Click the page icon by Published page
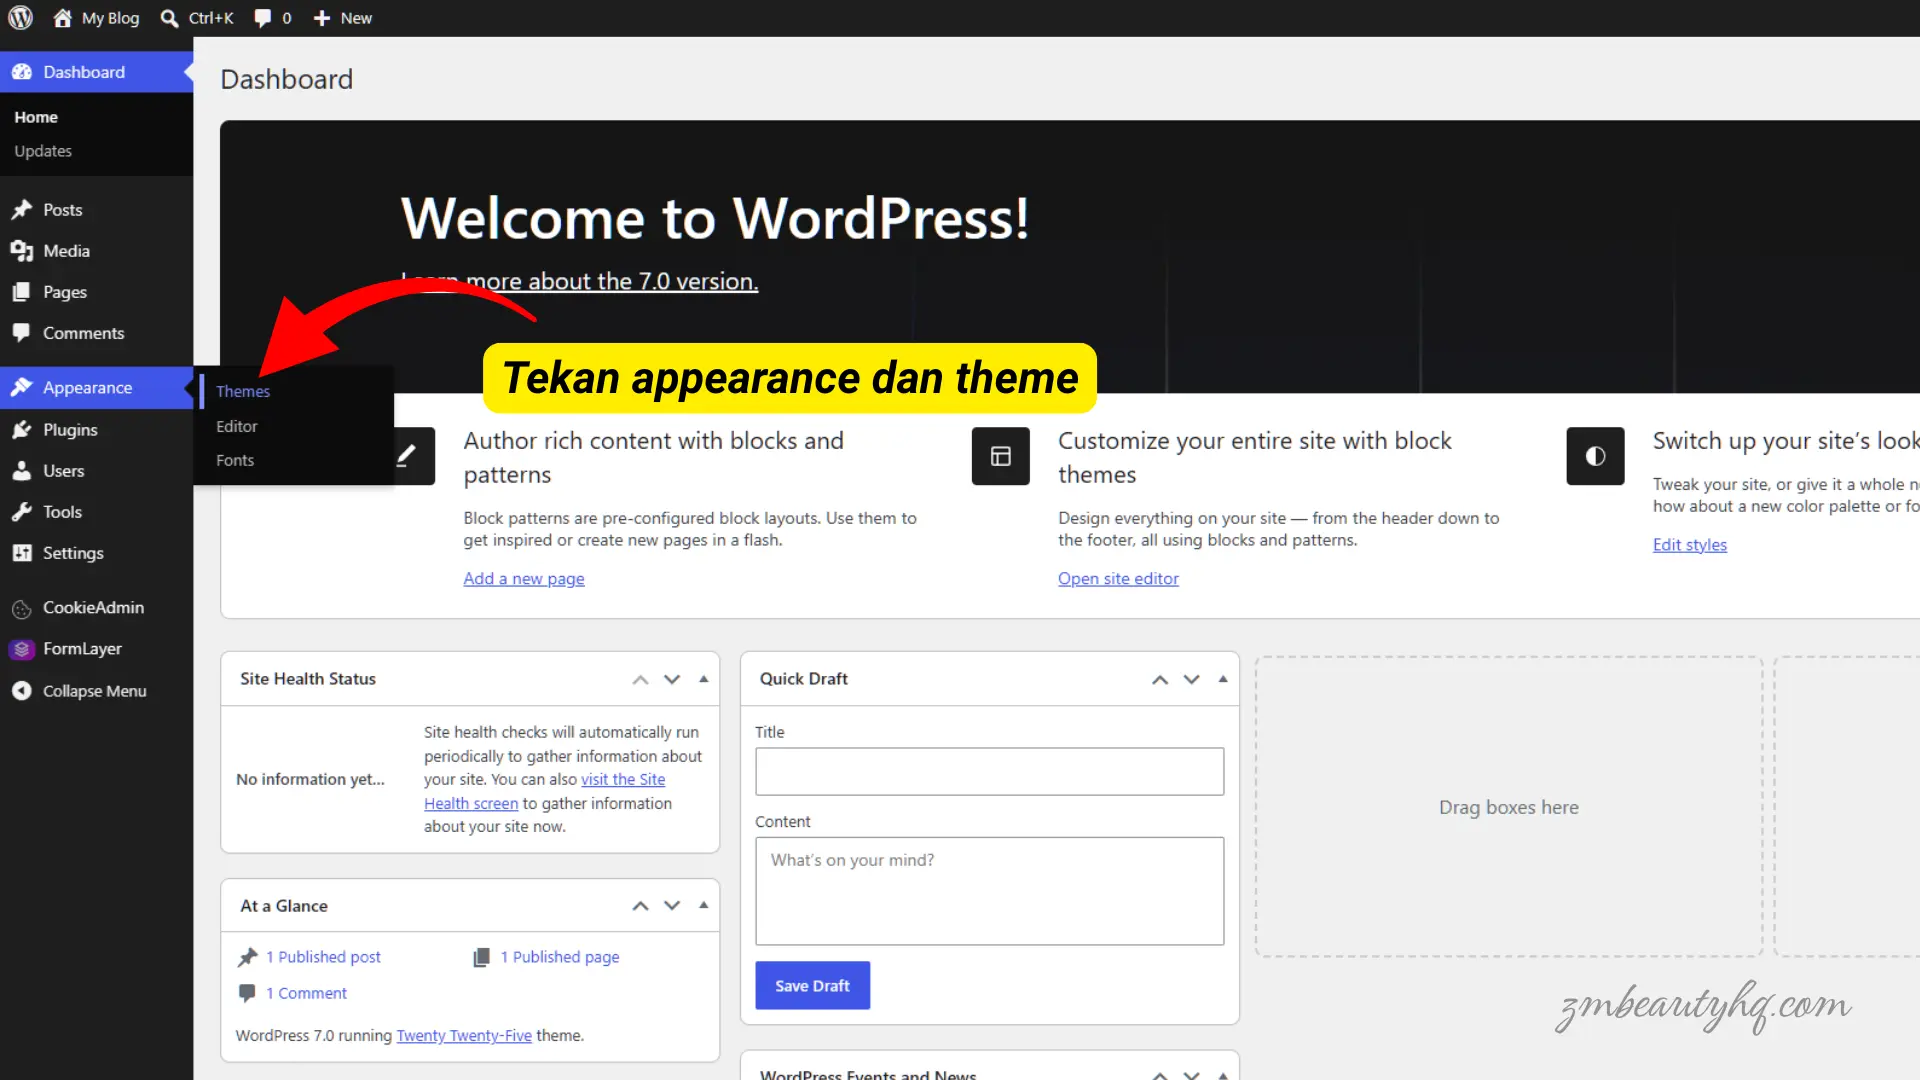Image resolution: width=1920 pixels, height=1080 pixels. [x=481, y=957]
